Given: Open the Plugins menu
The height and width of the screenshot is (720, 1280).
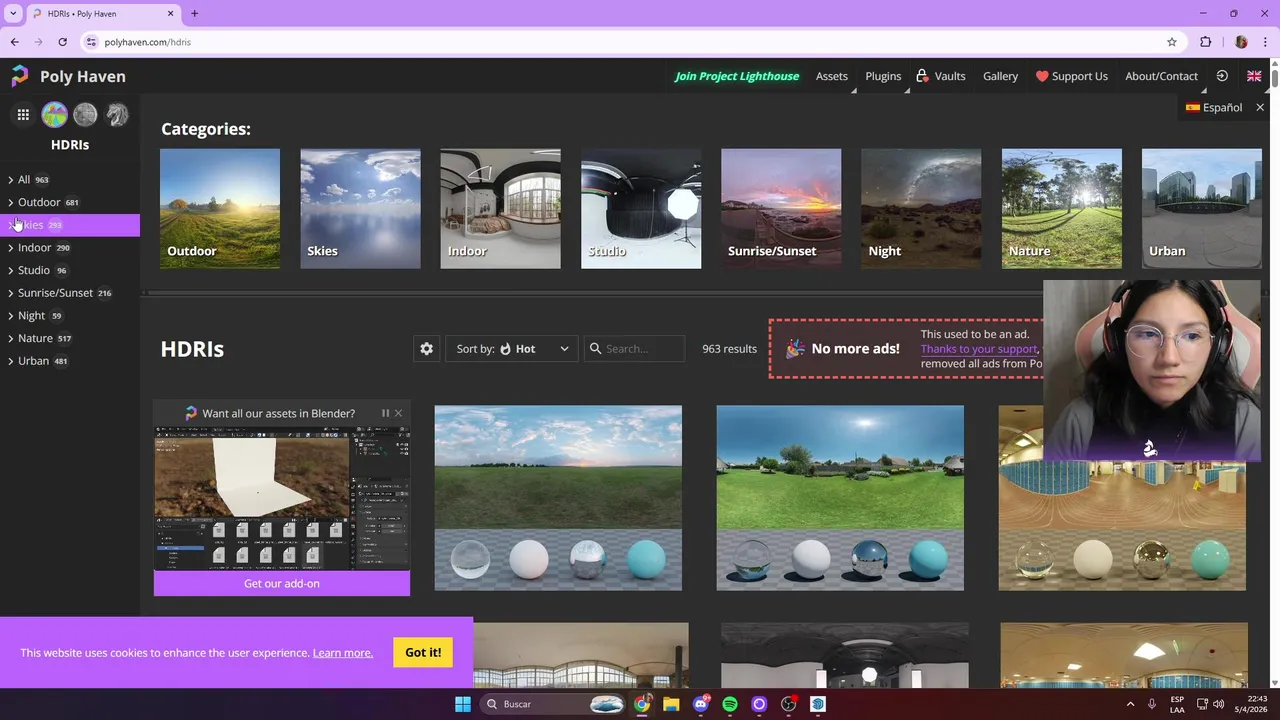Looking at the screenshot, I should (x=883, y=76).
